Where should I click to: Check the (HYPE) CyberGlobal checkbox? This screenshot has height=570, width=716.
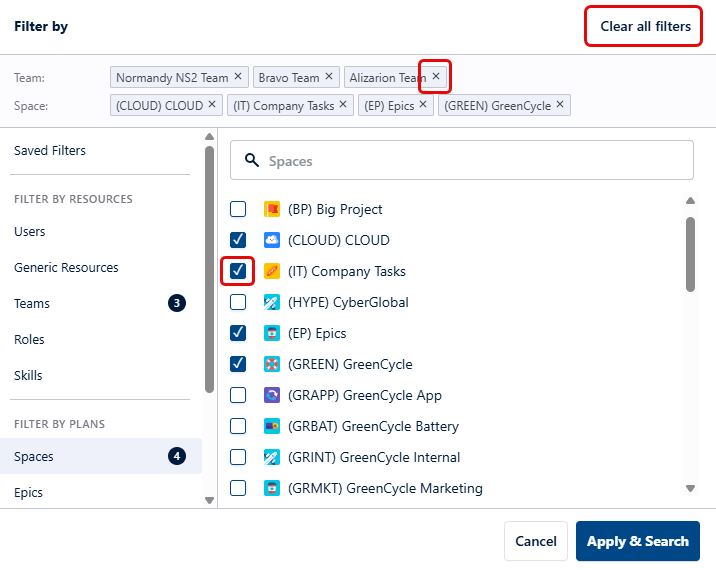[238, 302]
